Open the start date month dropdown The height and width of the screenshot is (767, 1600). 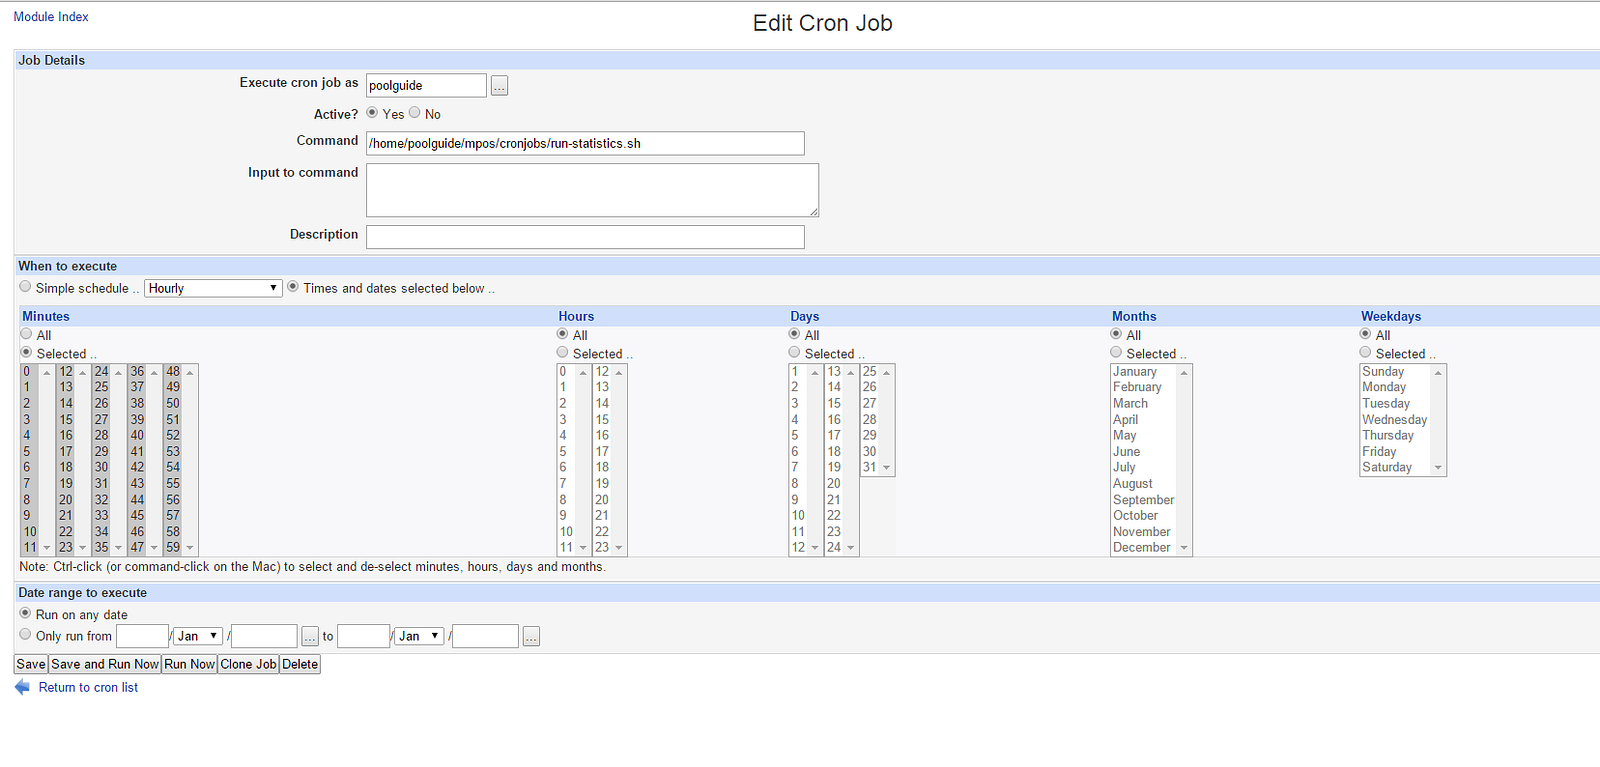coord(198,636)
